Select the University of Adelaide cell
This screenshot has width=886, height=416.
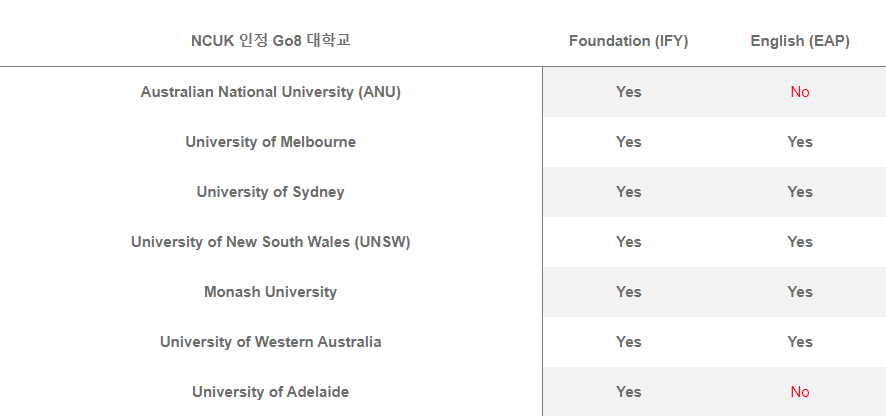click(271, 392)
